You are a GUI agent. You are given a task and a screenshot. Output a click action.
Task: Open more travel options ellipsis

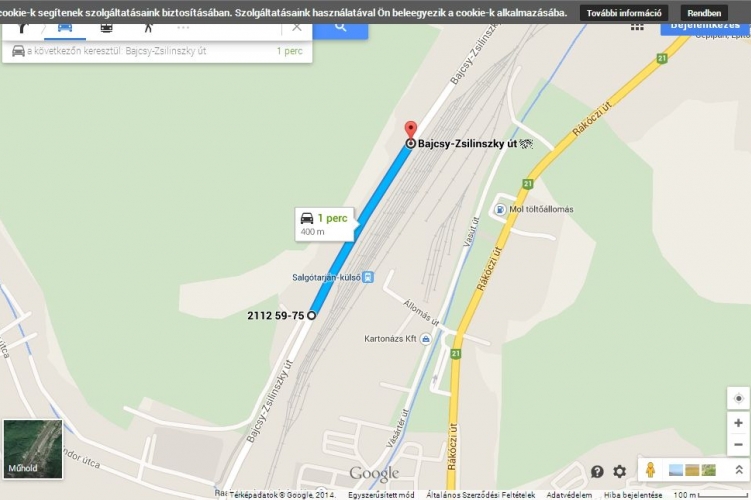tap(183, 28)
